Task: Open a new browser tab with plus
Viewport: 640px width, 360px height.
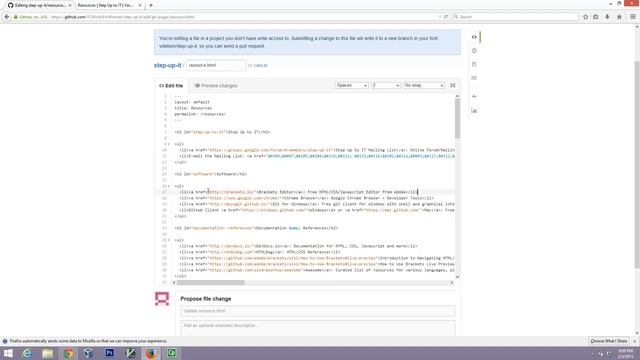Action: (151, 5)
